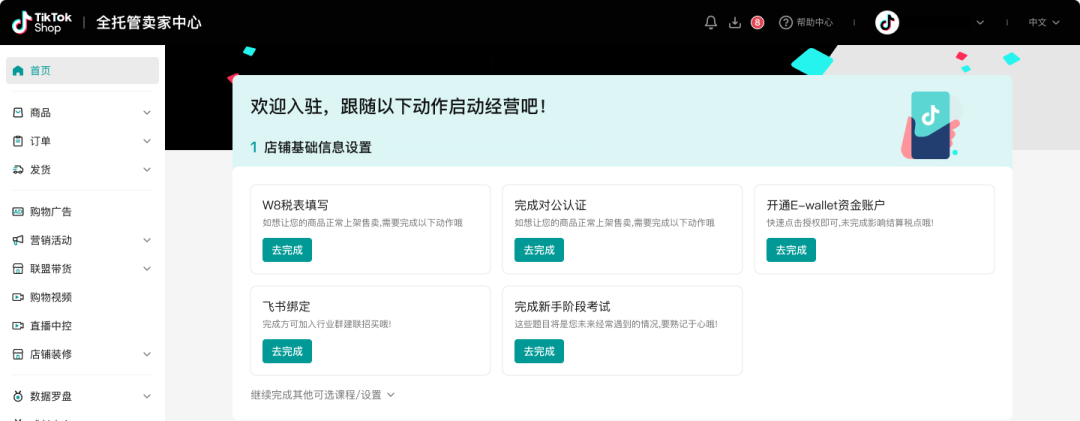
Task: Click the 直播中控 sidebar icon
Action: [18, 326]
